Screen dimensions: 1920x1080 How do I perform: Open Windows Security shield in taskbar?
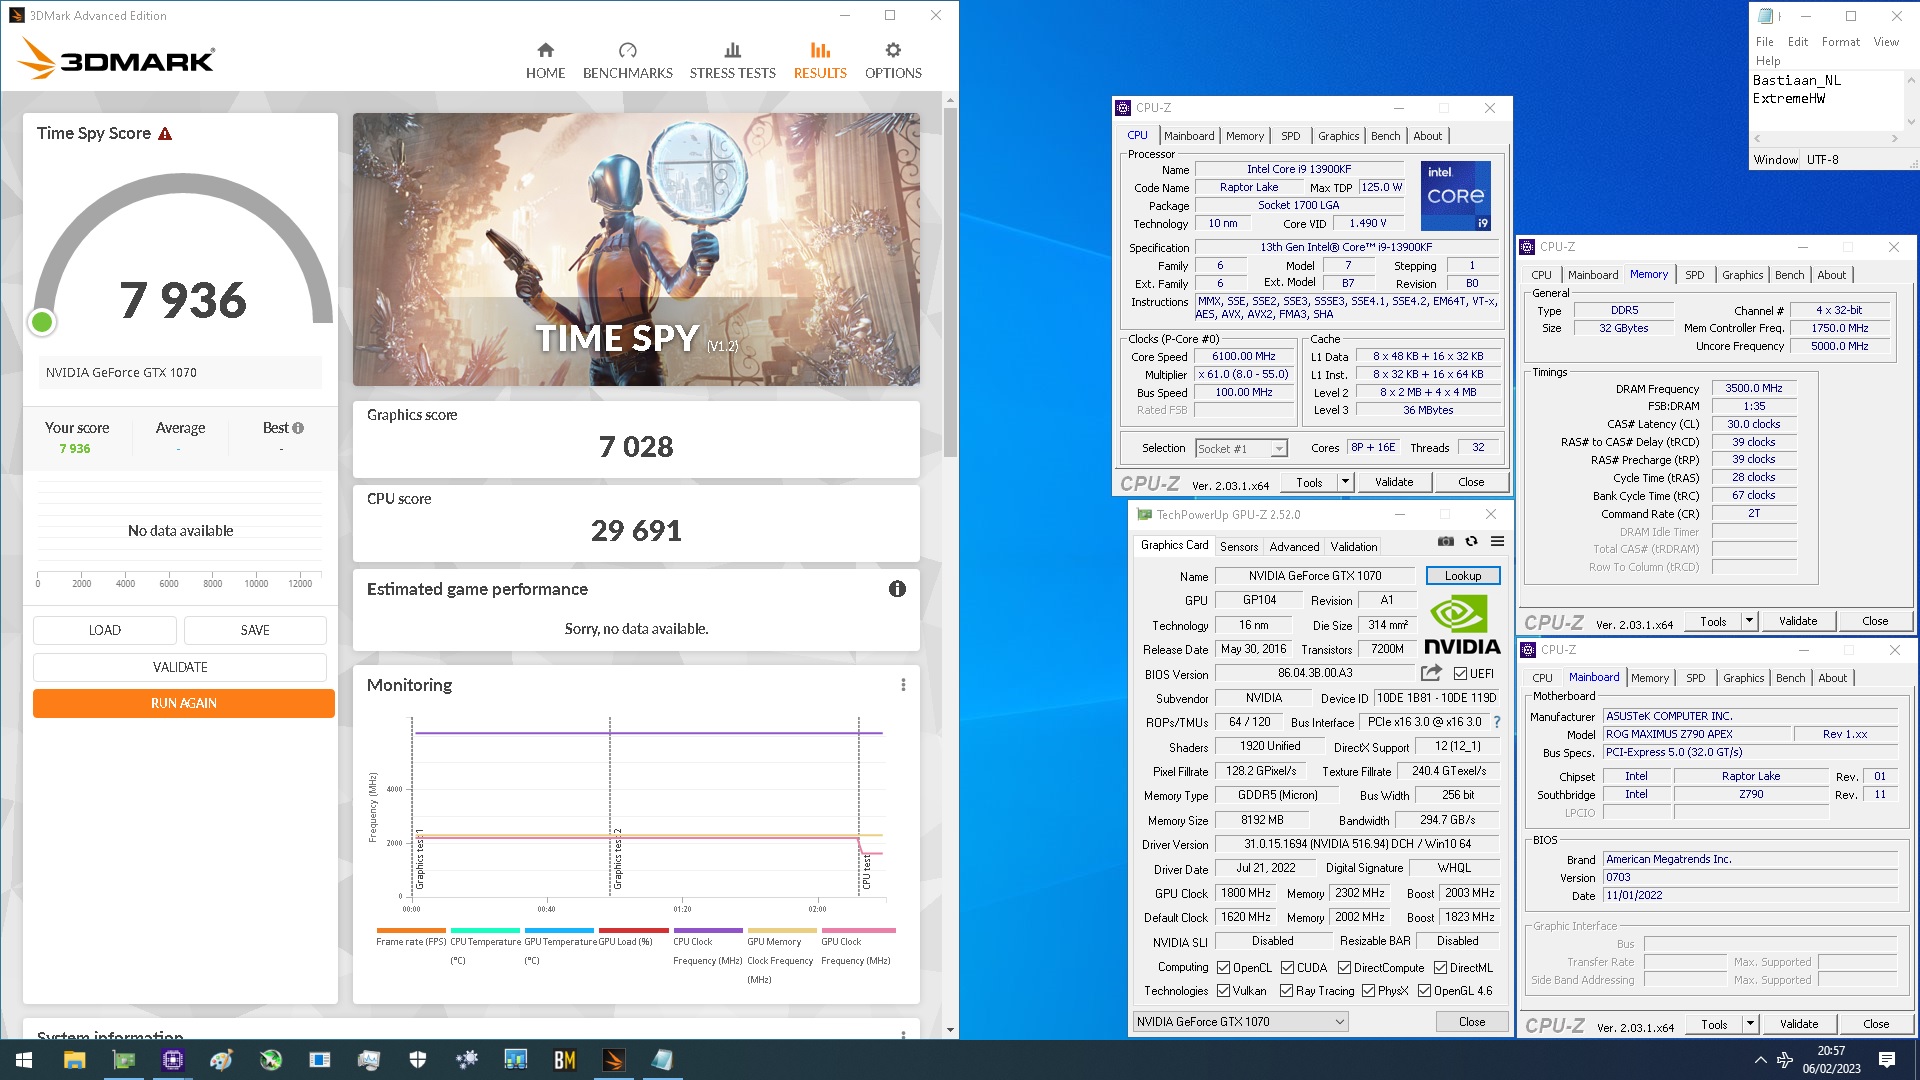[x=418, y=1060]
